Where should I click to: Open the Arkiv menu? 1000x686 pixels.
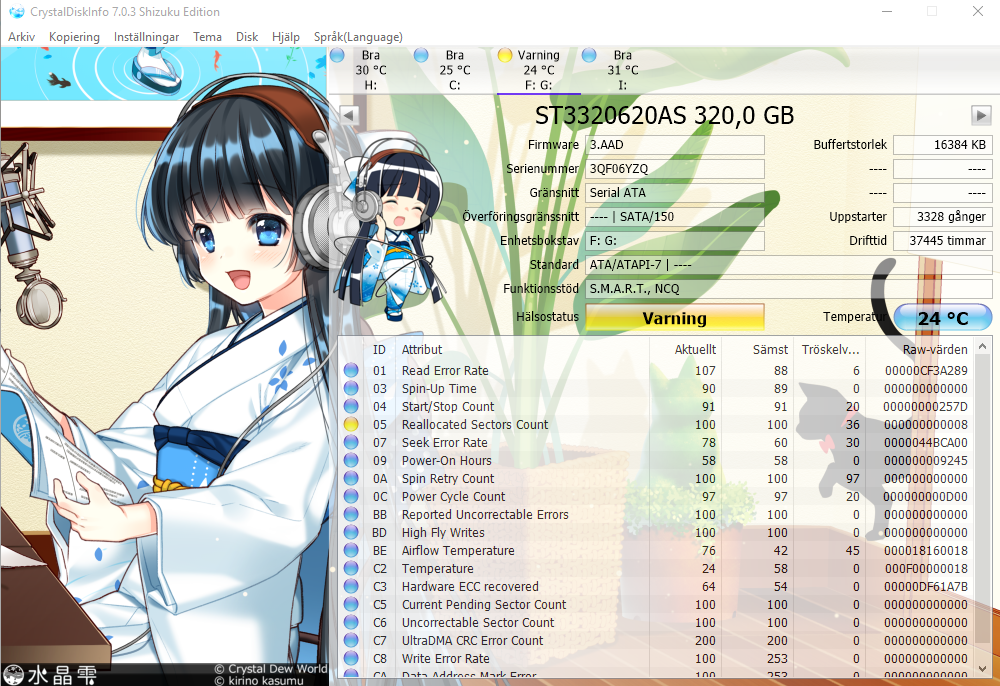(x=21, y=37)
